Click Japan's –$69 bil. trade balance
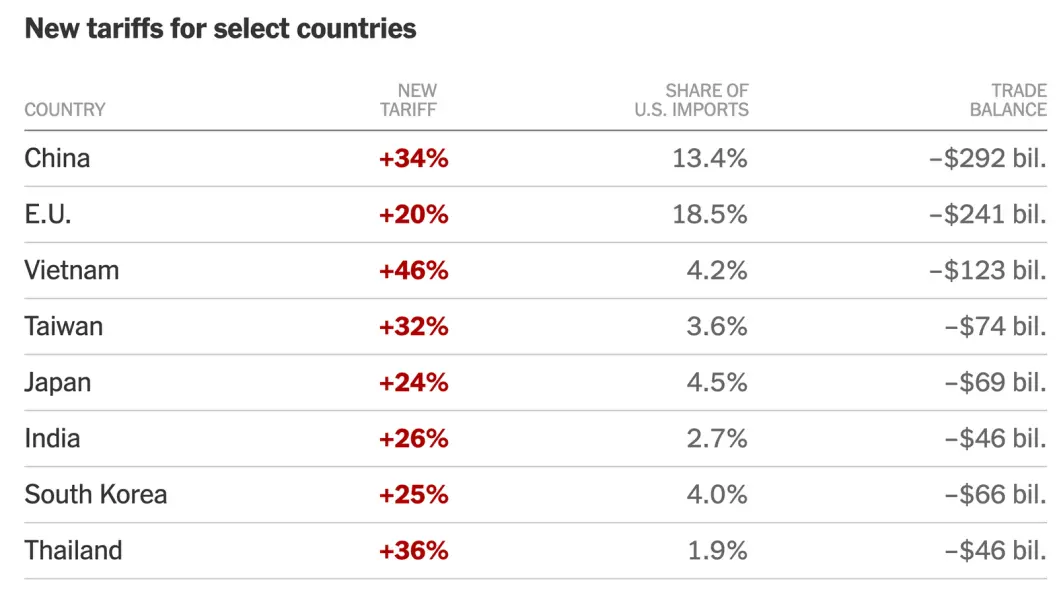1056x594 pixels. (x=995, y=383)
